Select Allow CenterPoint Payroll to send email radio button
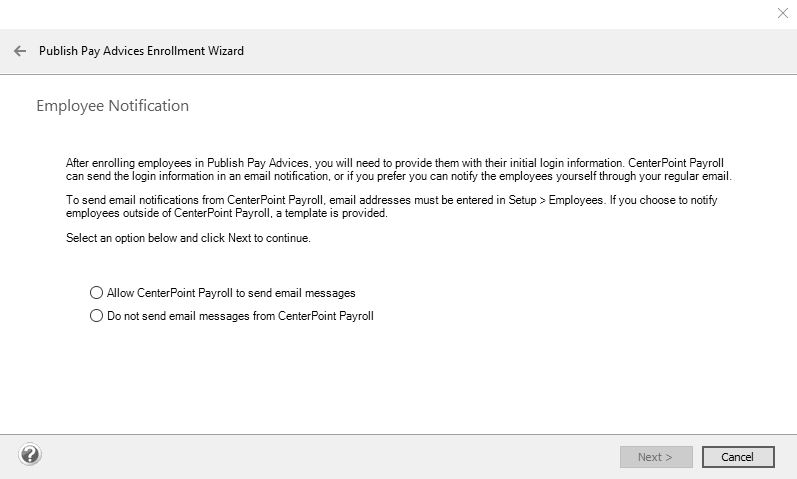The image size is (797, 479). pyautogui.click(x=97, y=293)
